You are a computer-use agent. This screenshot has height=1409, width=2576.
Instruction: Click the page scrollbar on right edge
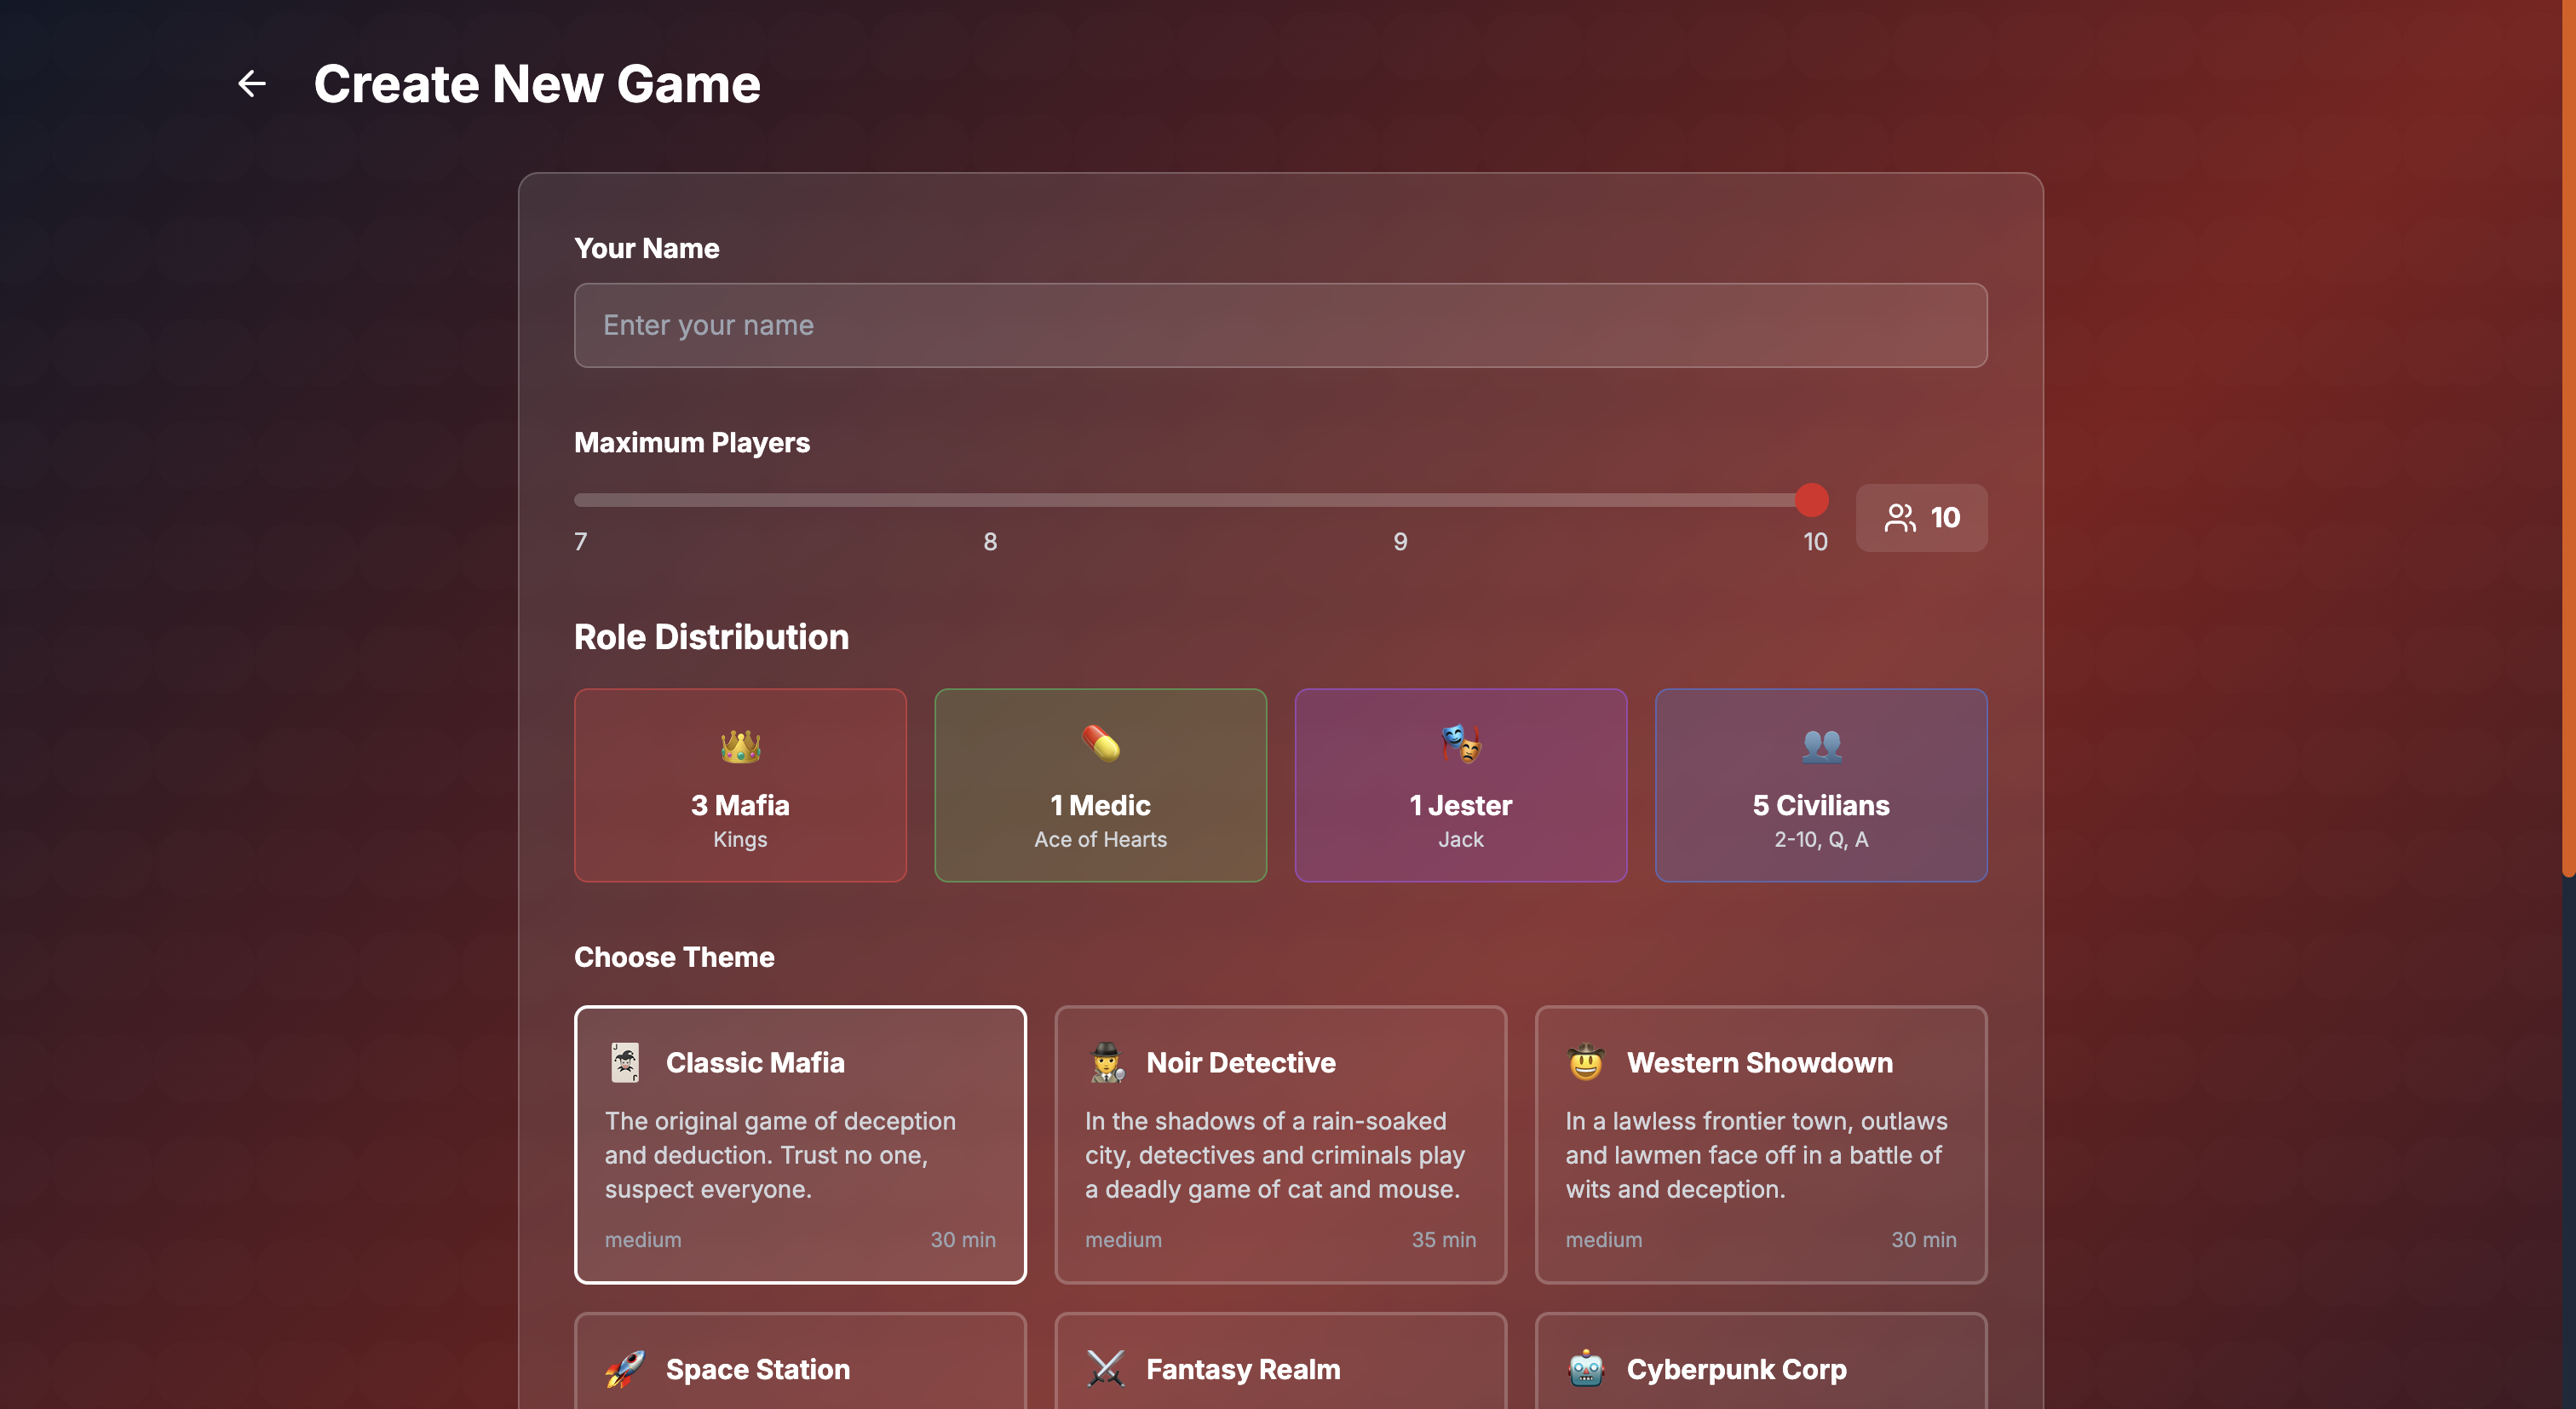pos(2568,440)
